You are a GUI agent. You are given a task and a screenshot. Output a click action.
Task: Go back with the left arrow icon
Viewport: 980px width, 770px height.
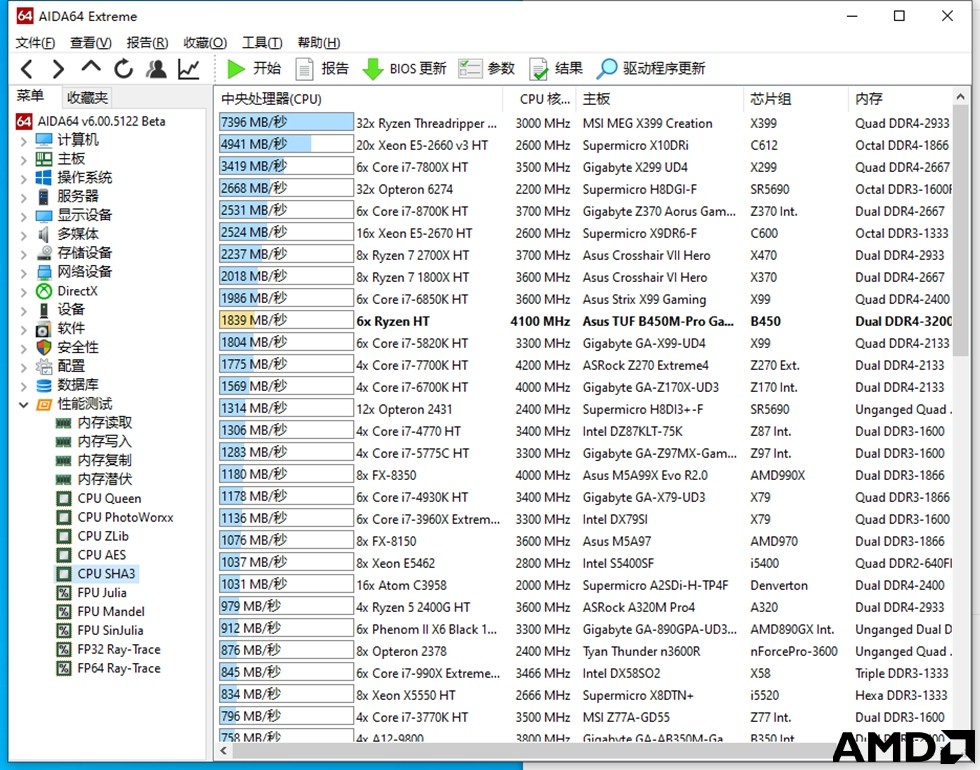pyautogui.click(x=26, y=69)
